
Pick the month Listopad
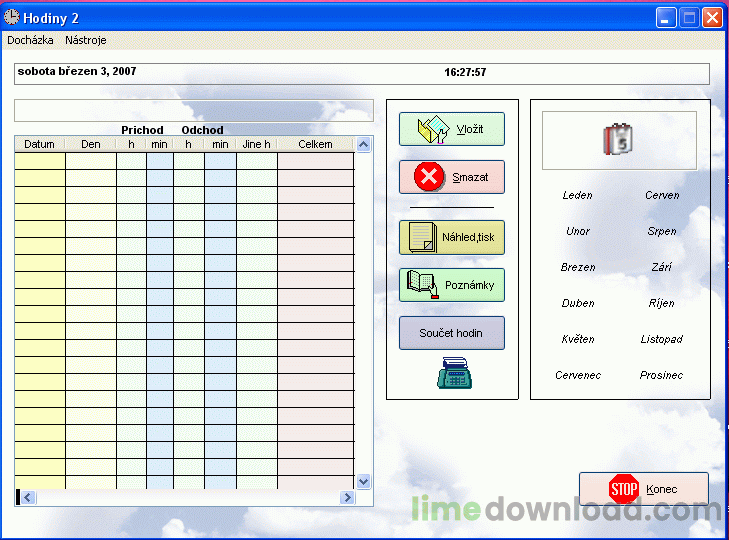[x=662, y=339]
